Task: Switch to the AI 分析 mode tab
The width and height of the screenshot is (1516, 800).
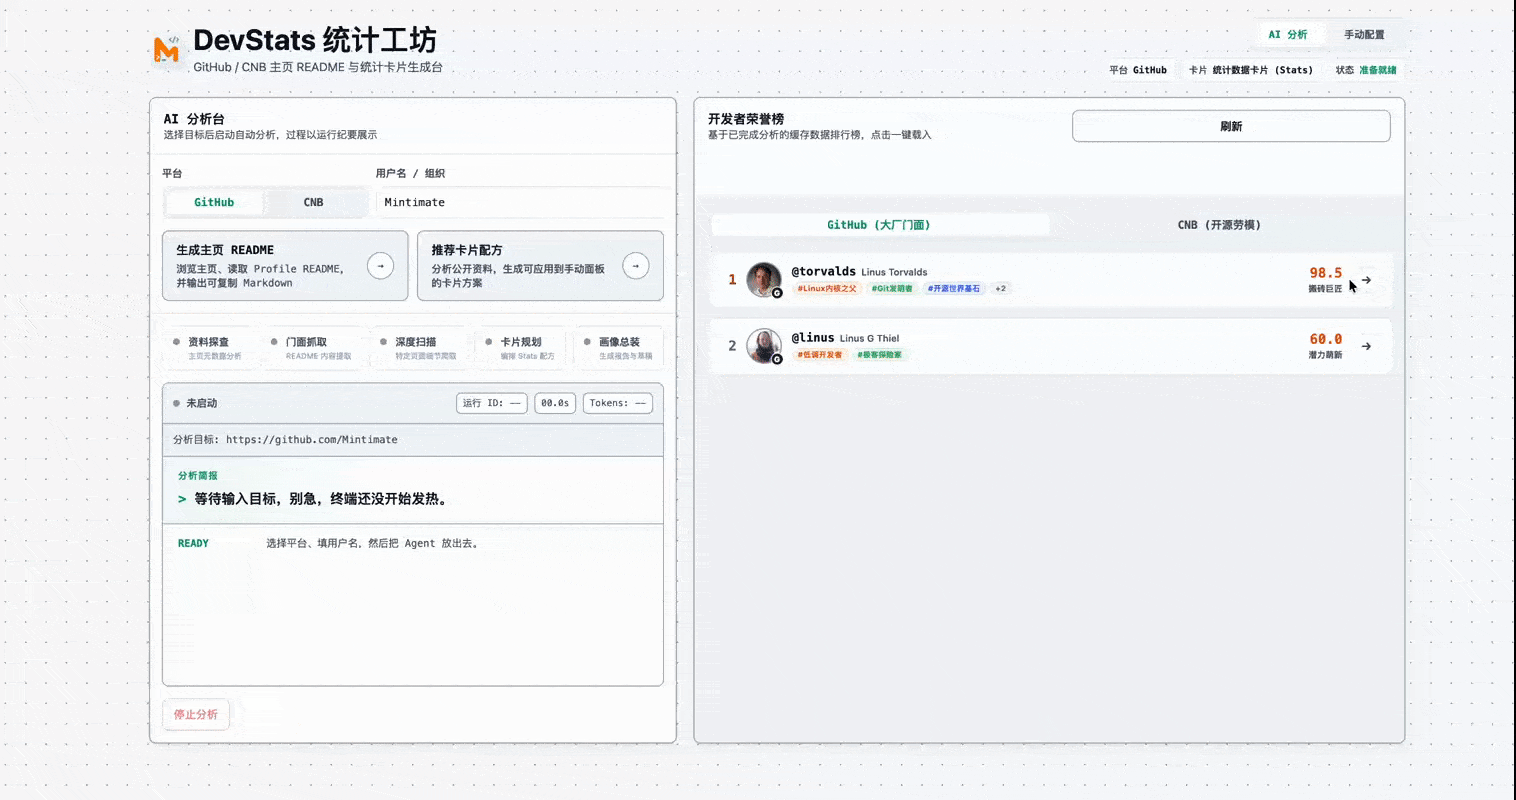Action: pyautogui.click(x=1288, y=34)
